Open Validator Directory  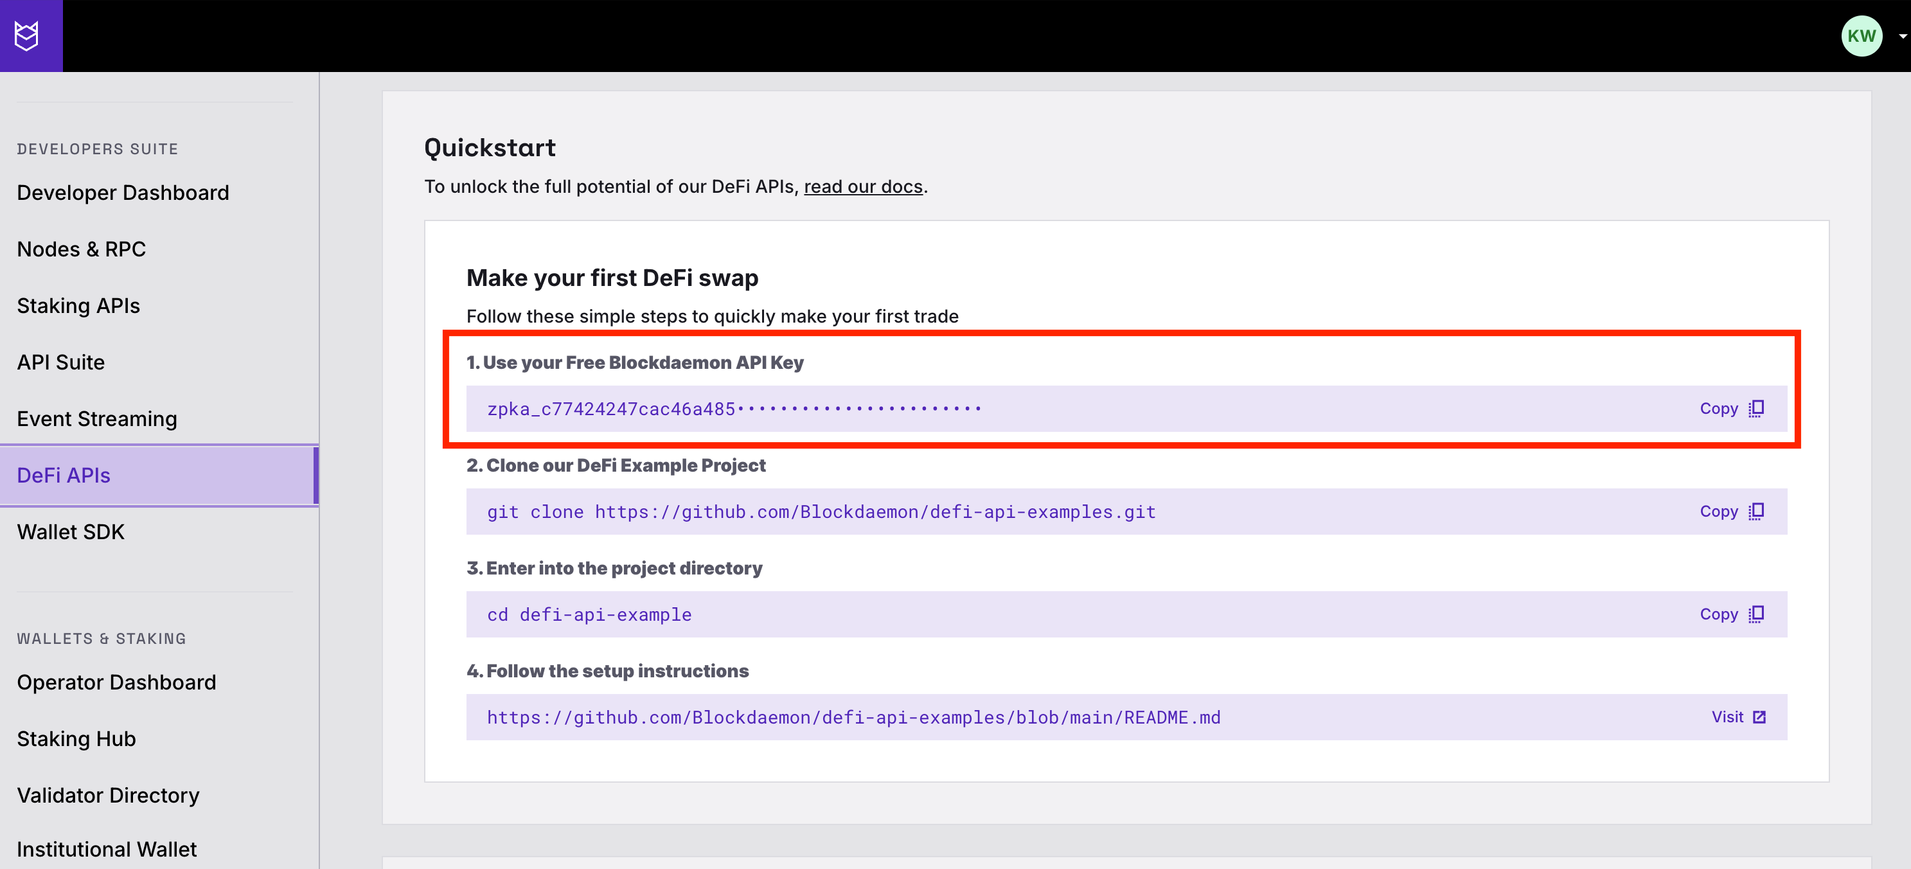108,795
